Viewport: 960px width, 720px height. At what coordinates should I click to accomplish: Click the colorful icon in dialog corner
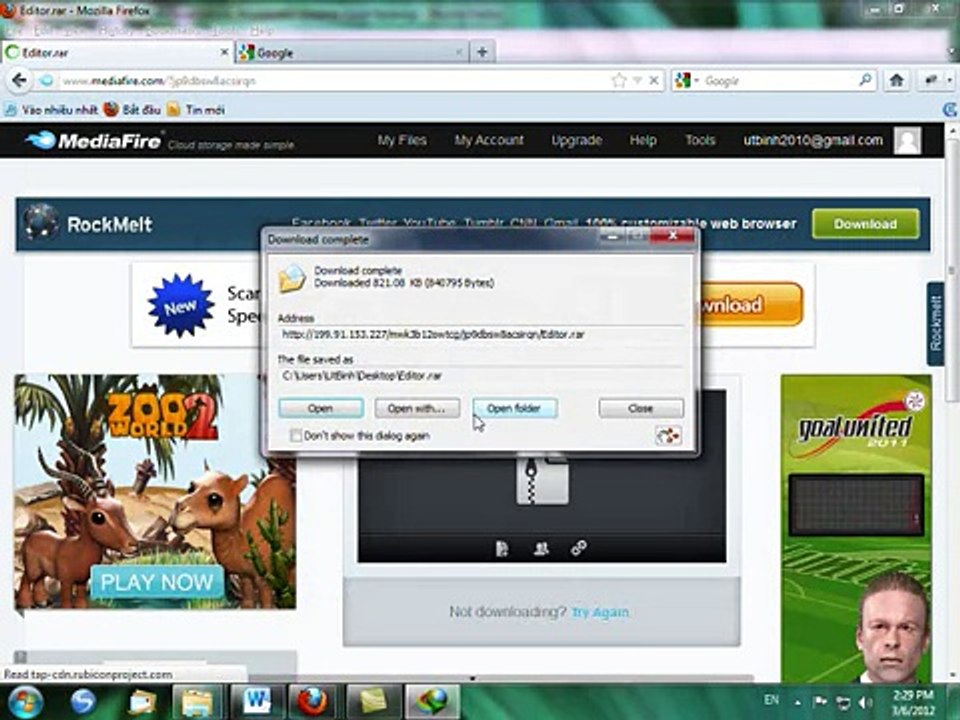click(668, 435)
